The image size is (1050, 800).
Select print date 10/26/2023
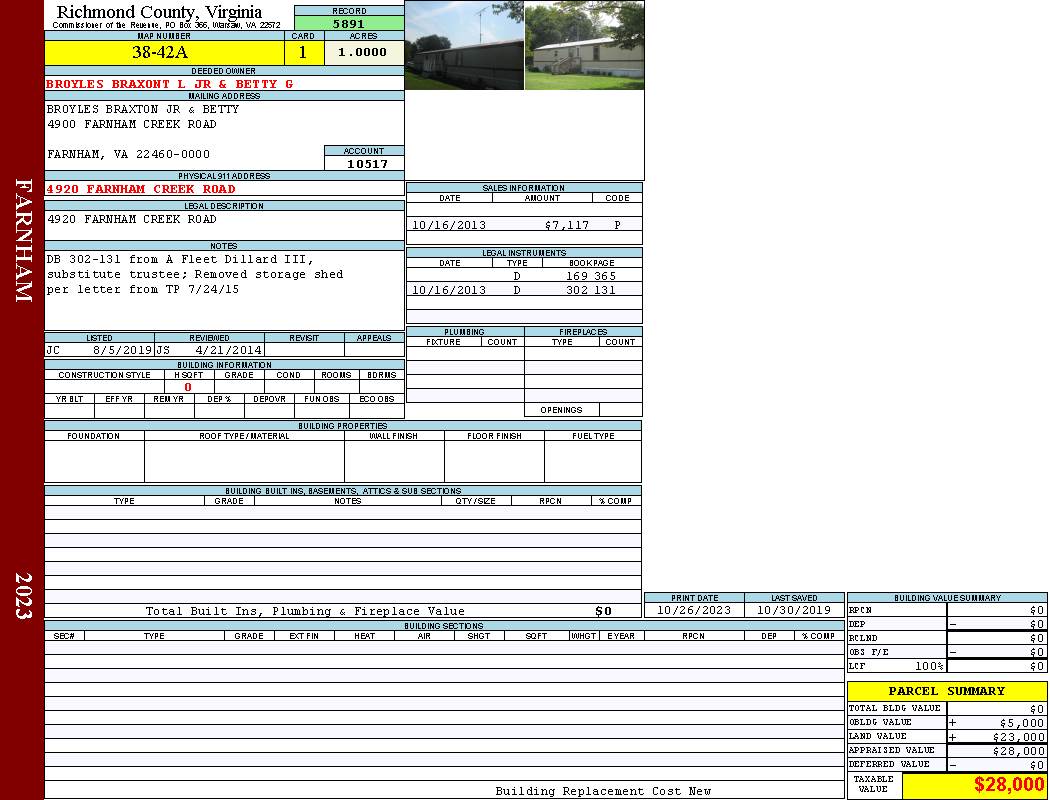694,610
